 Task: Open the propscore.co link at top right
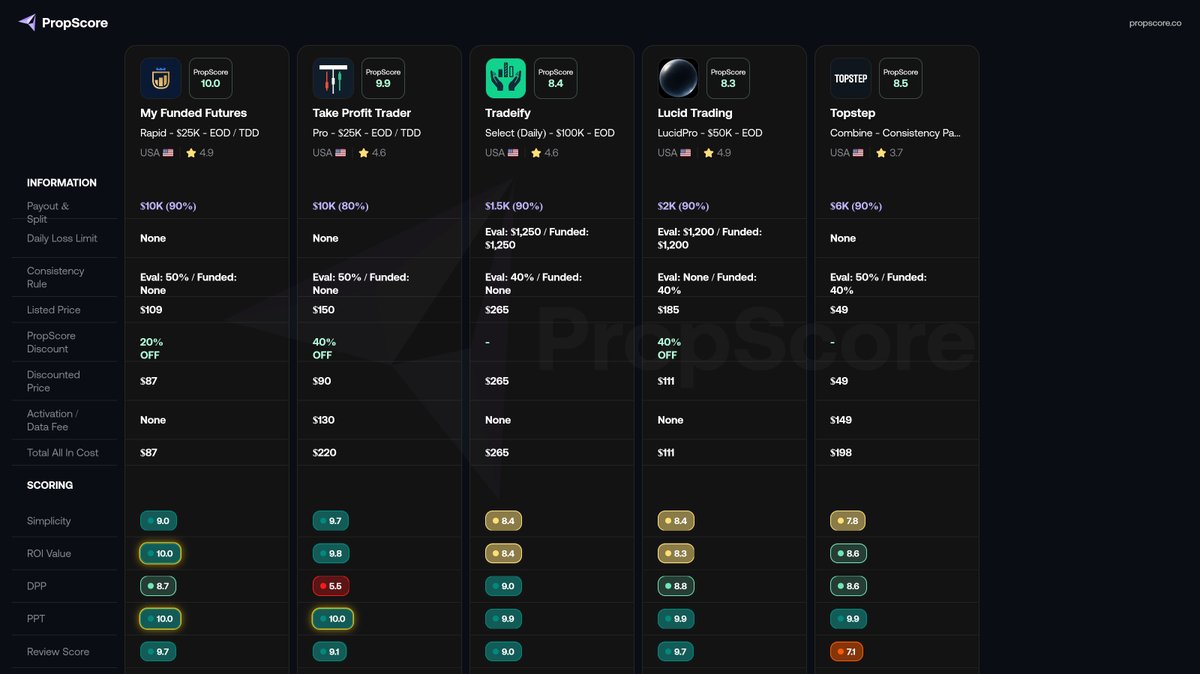pyautogui.click(x=1154, y=23)
